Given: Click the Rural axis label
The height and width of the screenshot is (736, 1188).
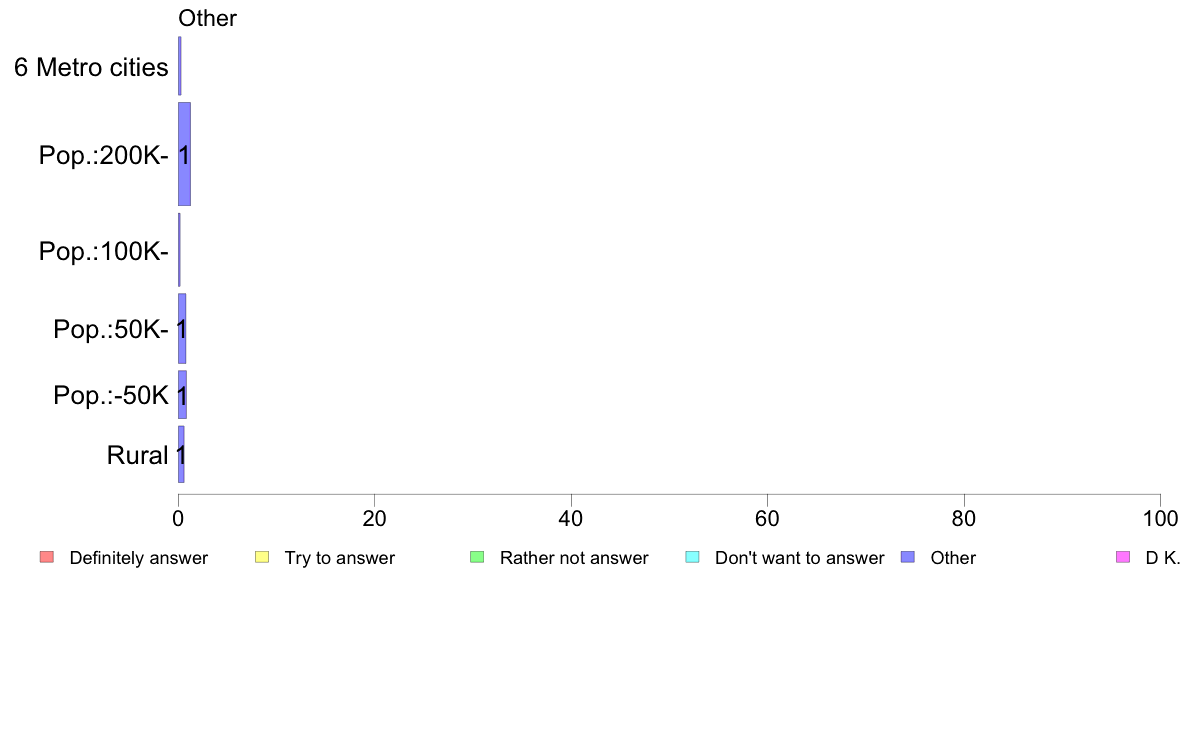Looking at the screenshot, I should pos(137,456).
